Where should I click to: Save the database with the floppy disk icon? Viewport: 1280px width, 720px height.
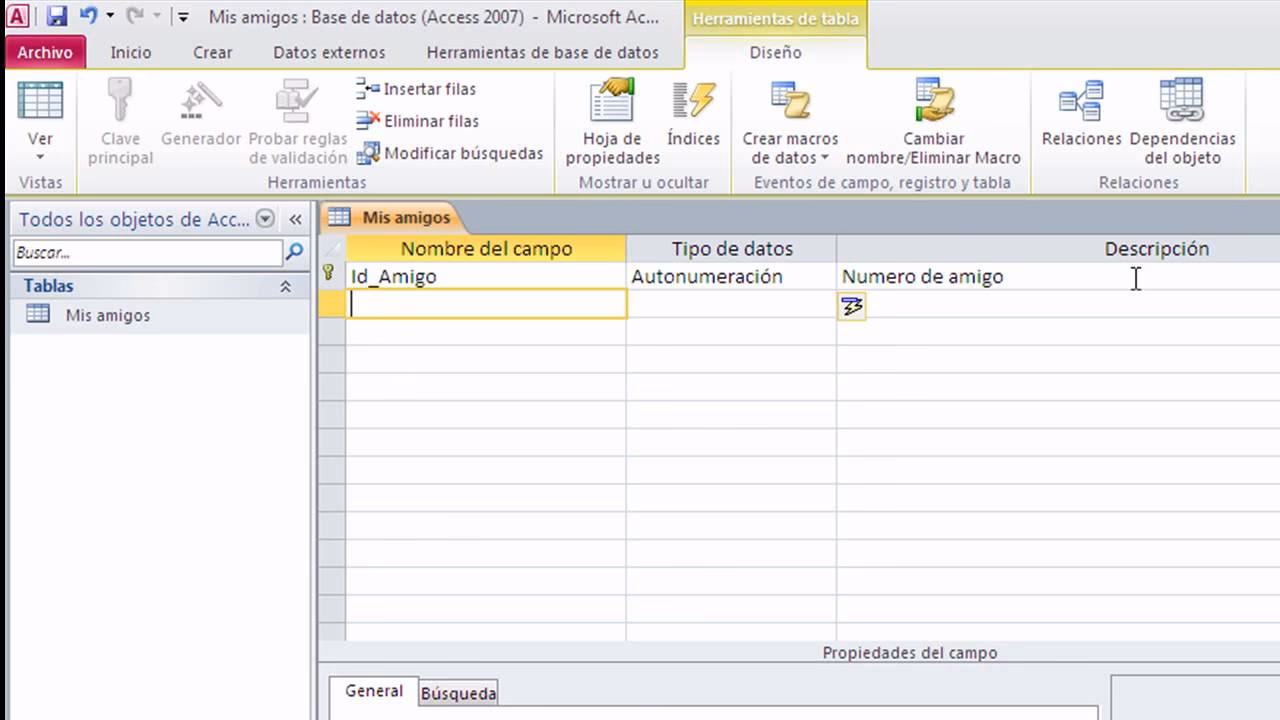pyautogui.click(x=57, y=16)
